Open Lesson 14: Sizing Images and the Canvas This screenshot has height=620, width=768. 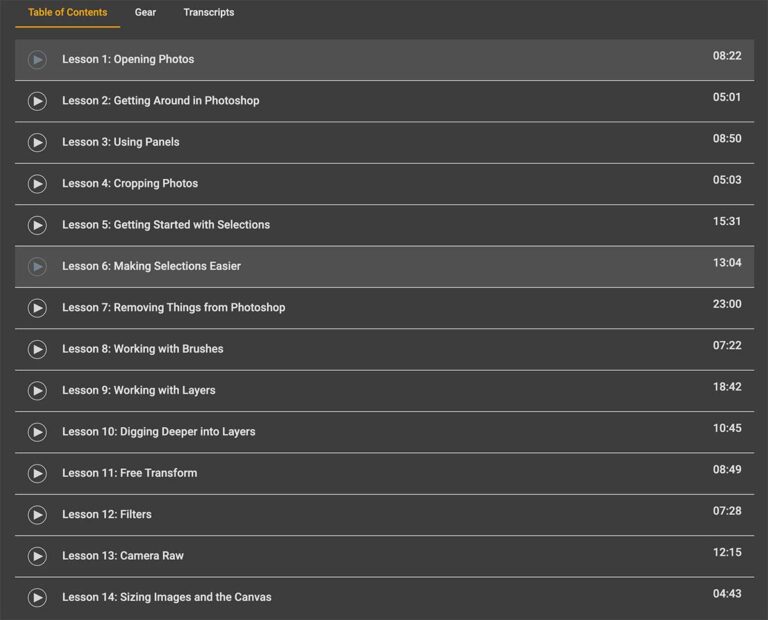tap(166, 597)
